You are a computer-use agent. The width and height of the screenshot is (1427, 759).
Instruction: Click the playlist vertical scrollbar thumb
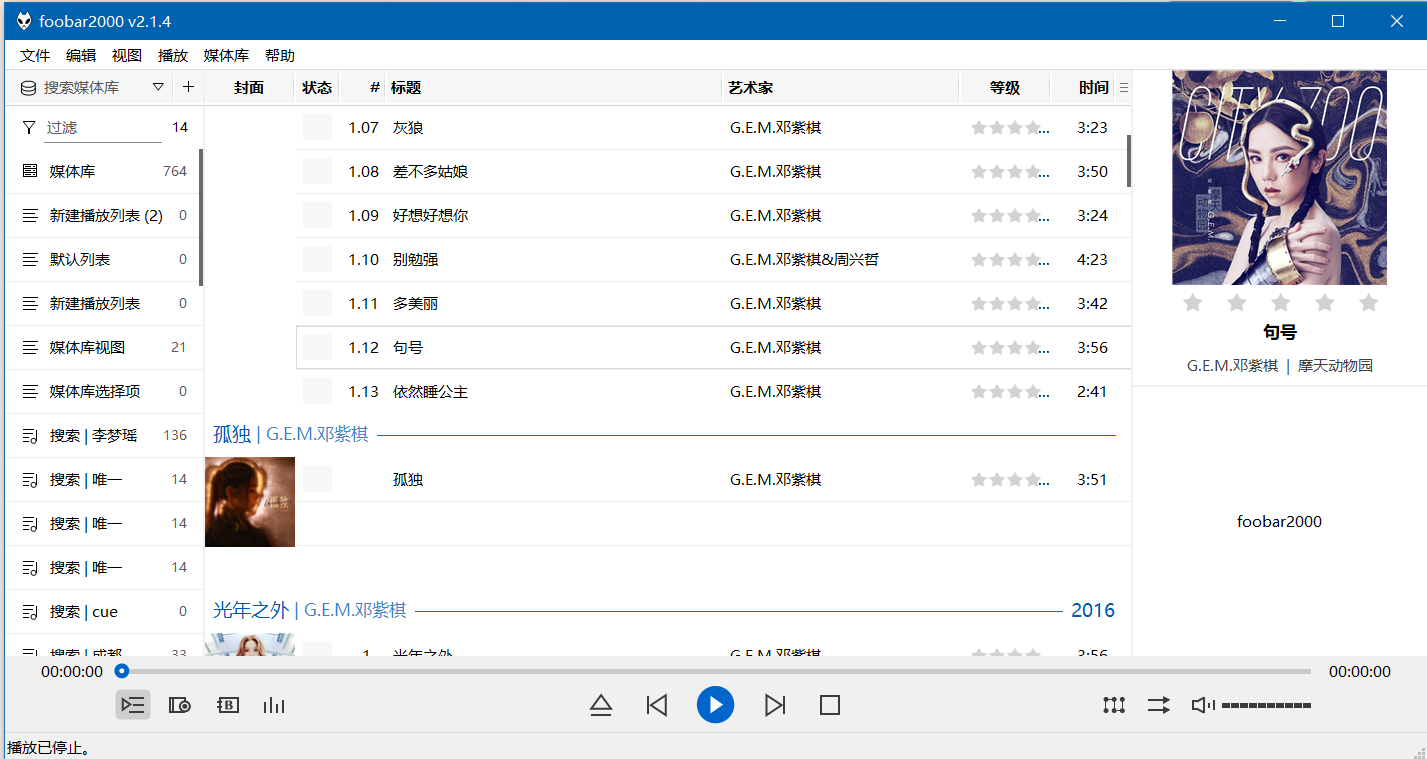1129,162
